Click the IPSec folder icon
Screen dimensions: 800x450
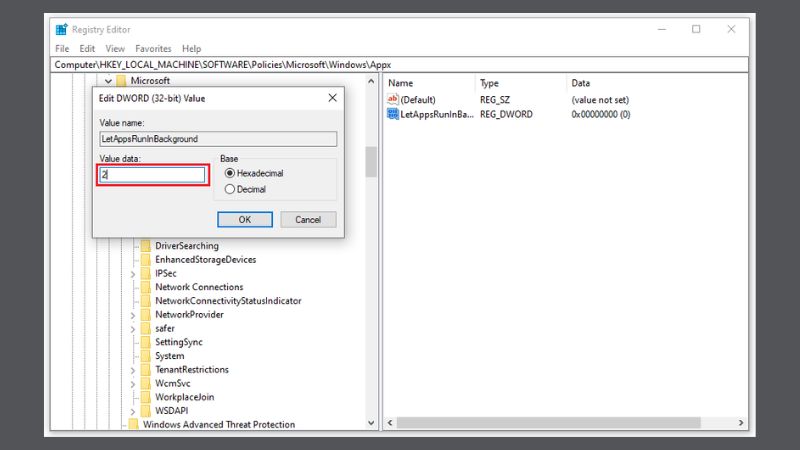[x=146, y=273]
